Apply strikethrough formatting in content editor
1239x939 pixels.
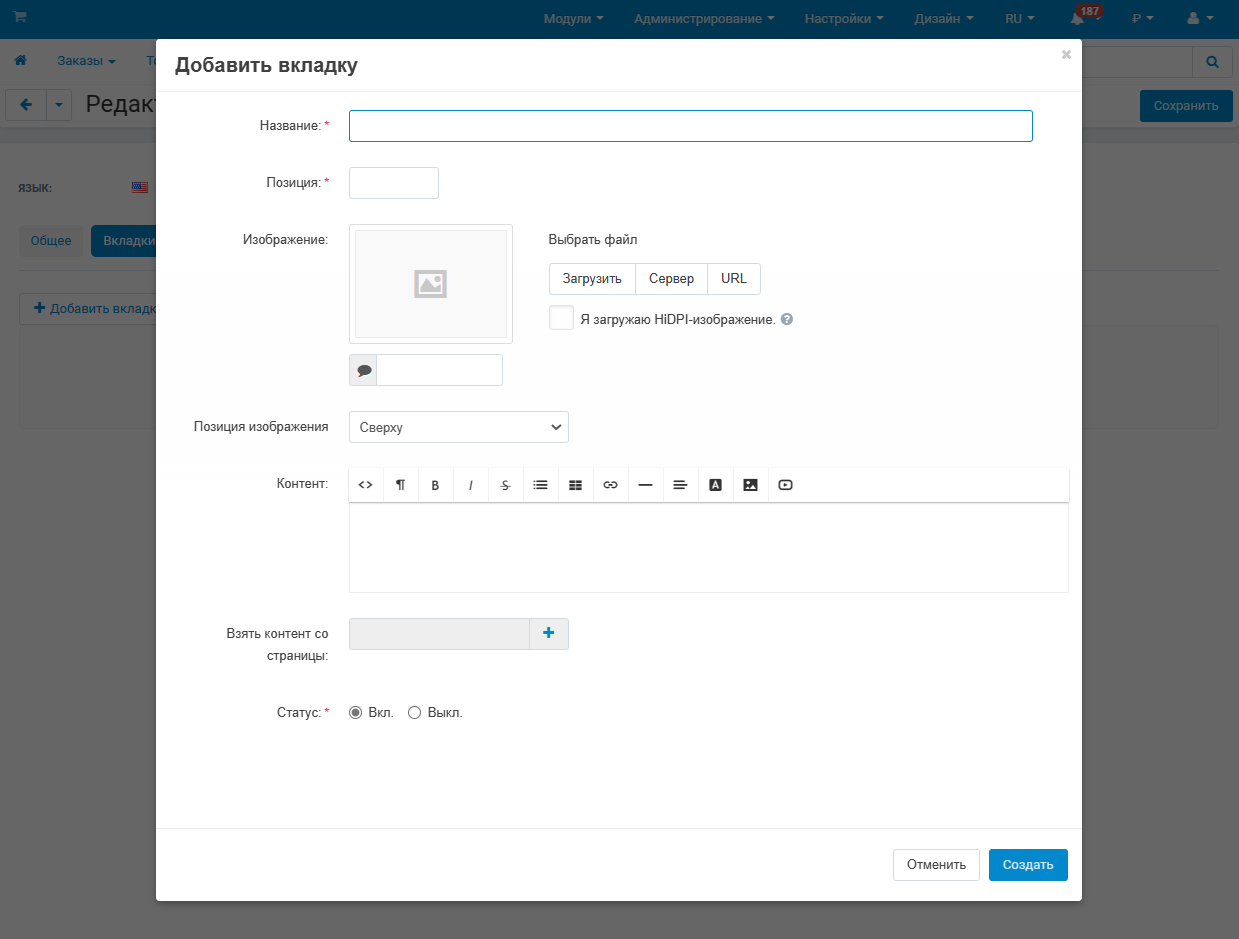click(505, 485)
